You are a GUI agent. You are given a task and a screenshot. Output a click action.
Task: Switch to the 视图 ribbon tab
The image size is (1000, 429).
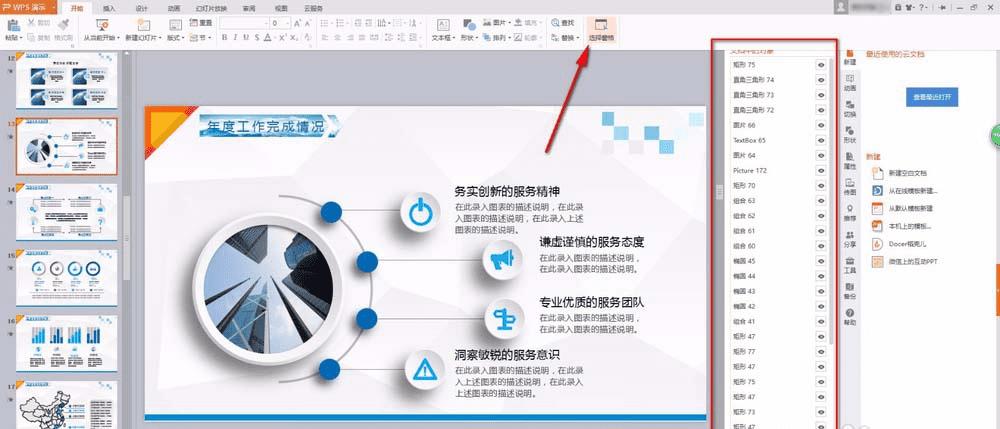point(281,8)
